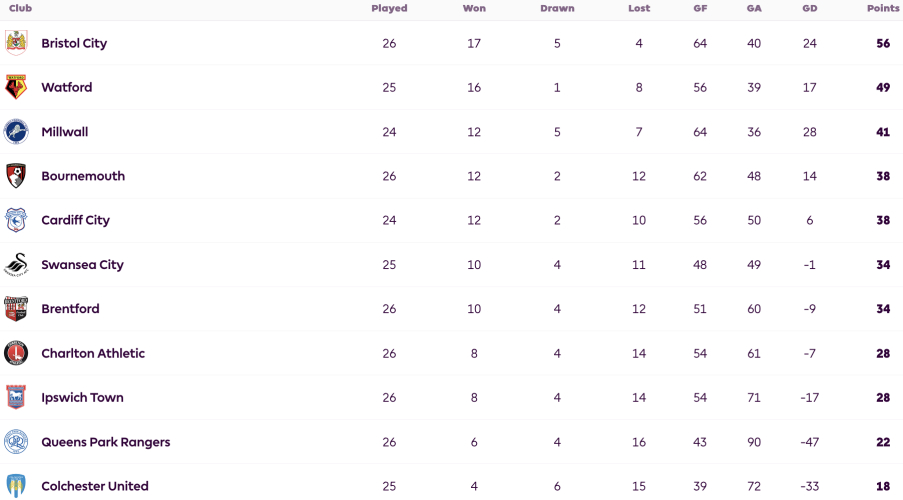Click the Watford club crest

[x=16, y=88]
